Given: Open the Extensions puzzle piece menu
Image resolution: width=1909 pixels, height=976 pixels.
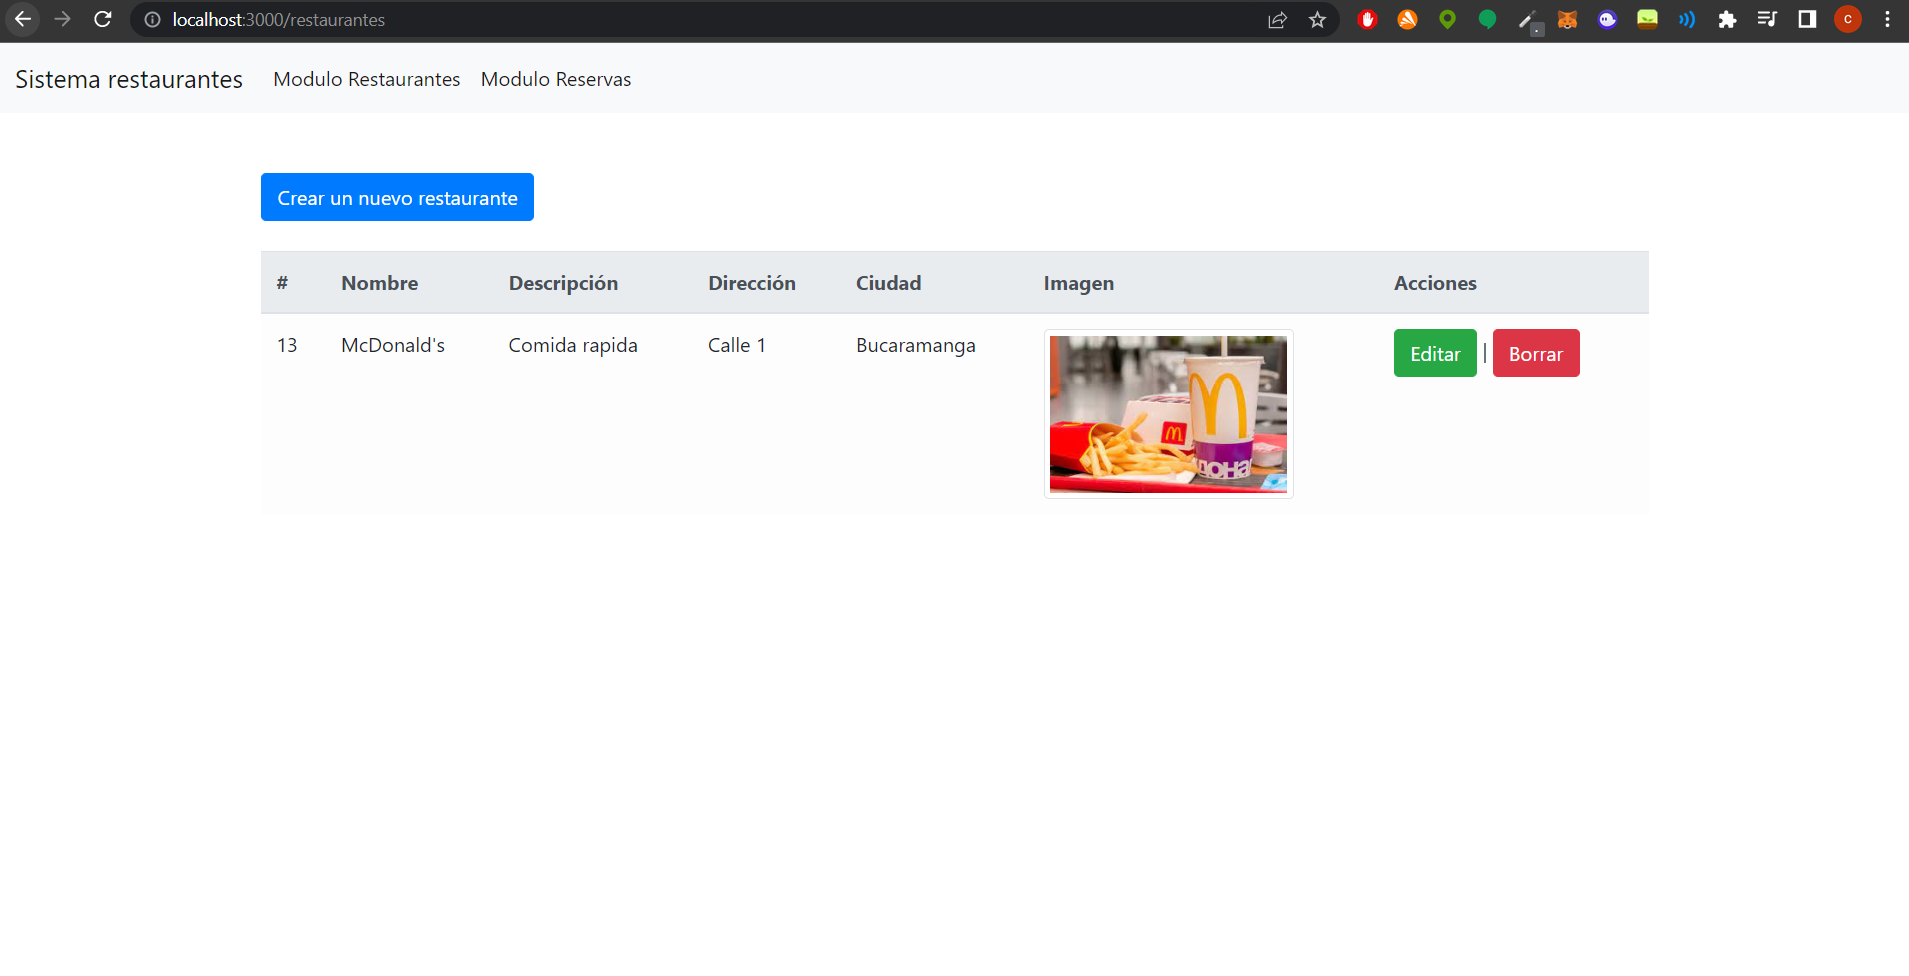Looking at the screenshot, I should click(1727, 19).
